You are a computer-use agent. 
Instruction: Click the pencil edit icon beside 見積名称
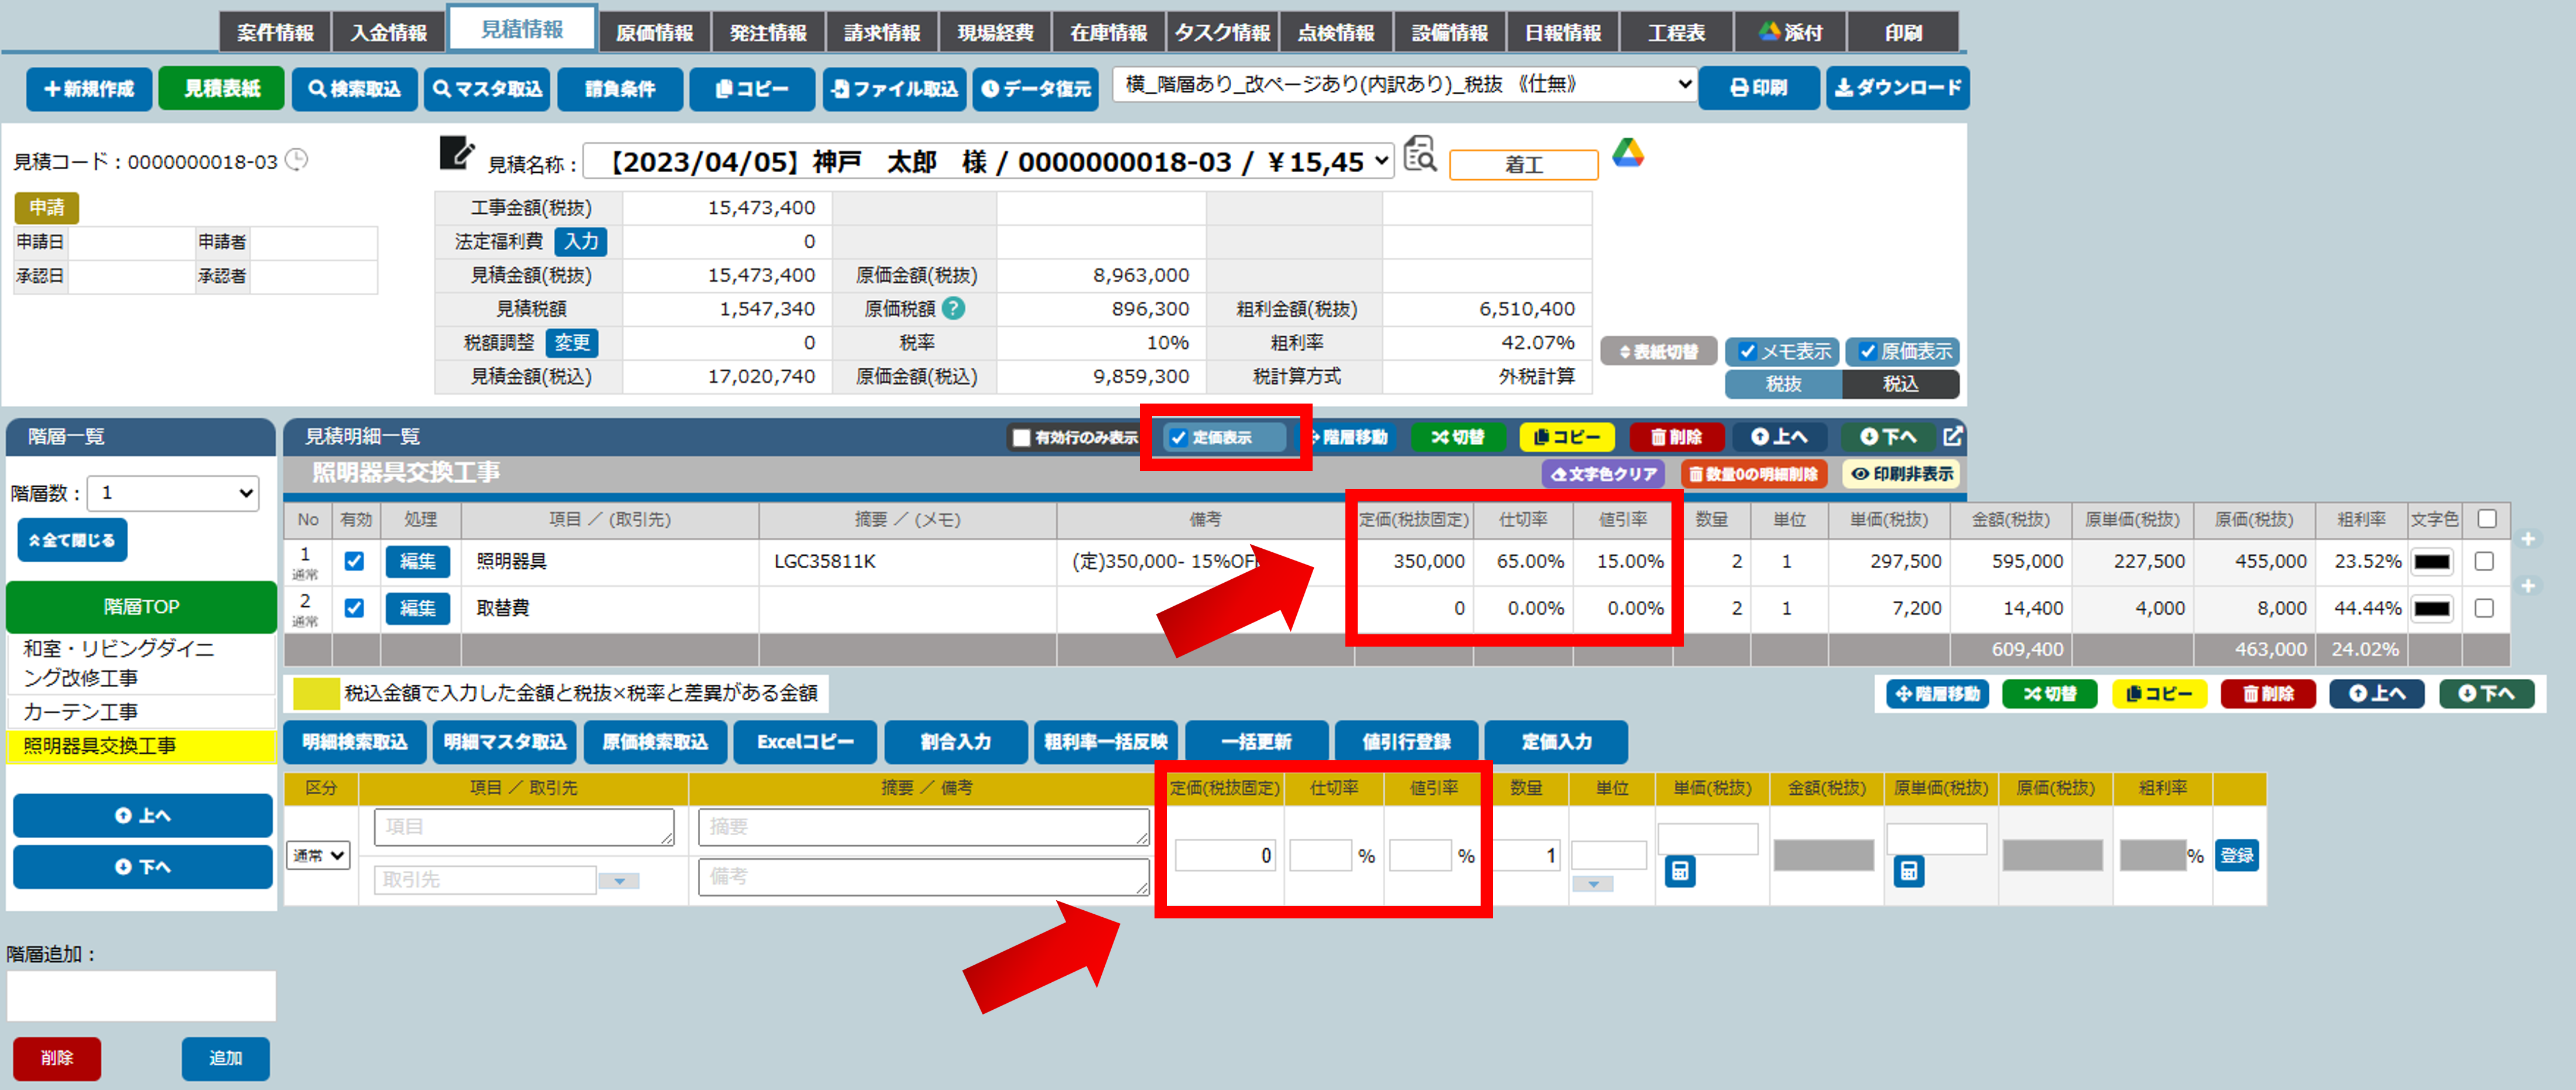click(x=456, y=153)
